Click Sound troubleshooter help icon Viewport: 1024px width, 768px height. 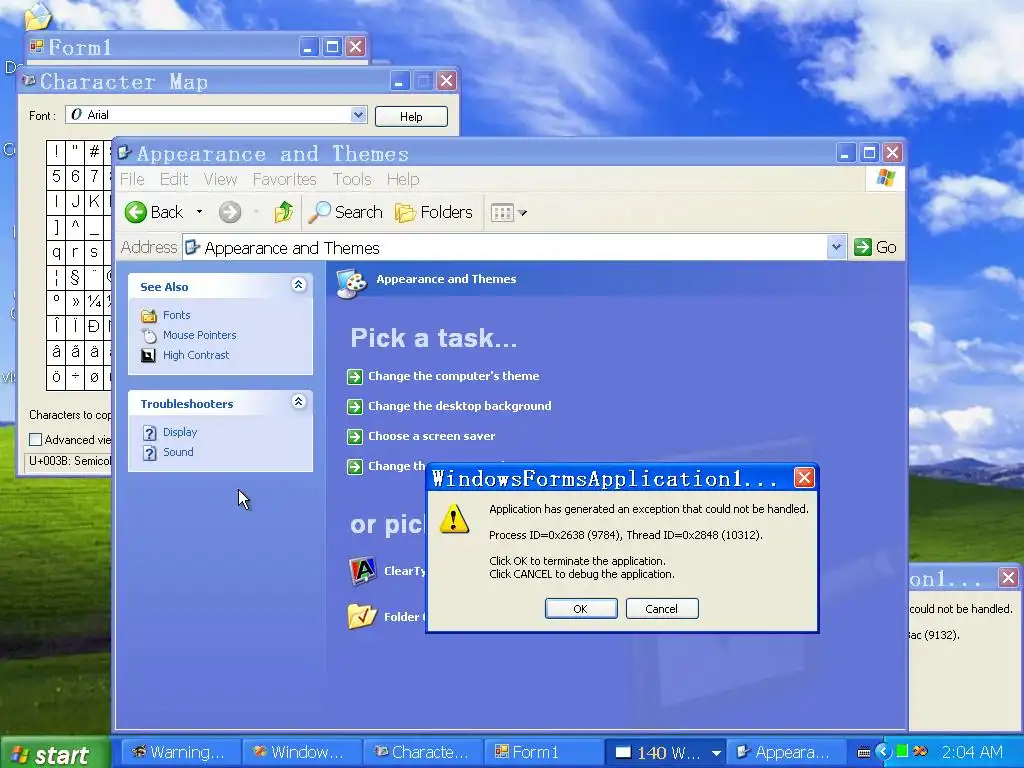pyautogui.click(x=150, y=453)
